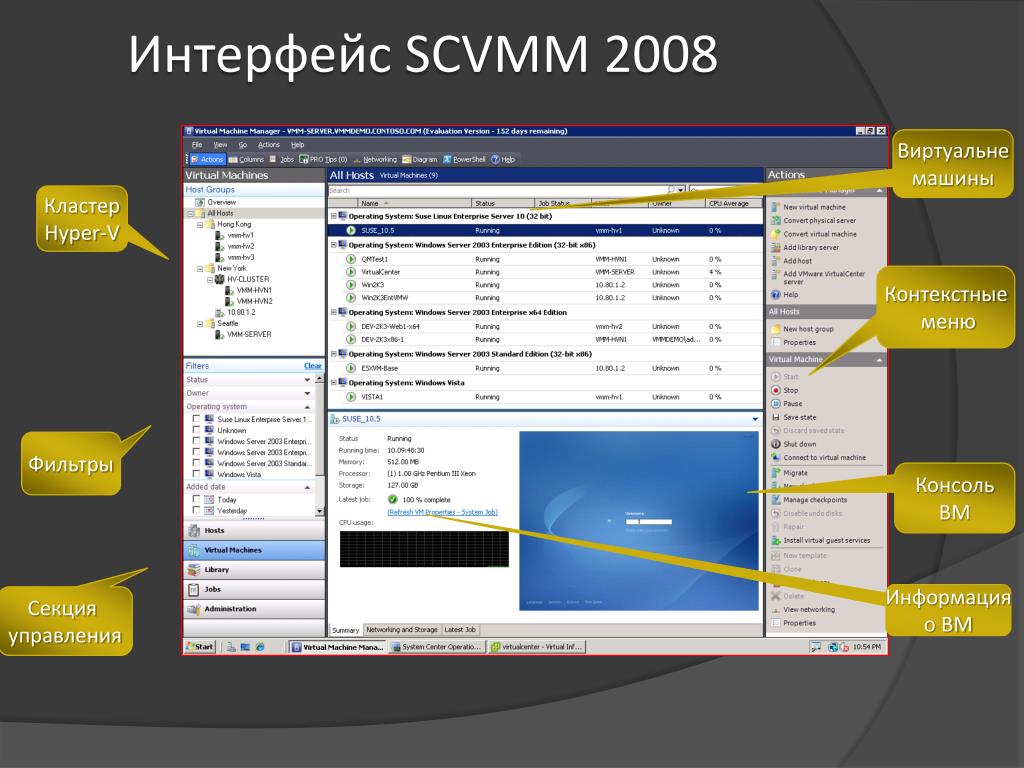Image resolution: width=1024 pixels, height=768 pixels.
Task: Click Convert physical server action
Action: [x=814, y=221]
